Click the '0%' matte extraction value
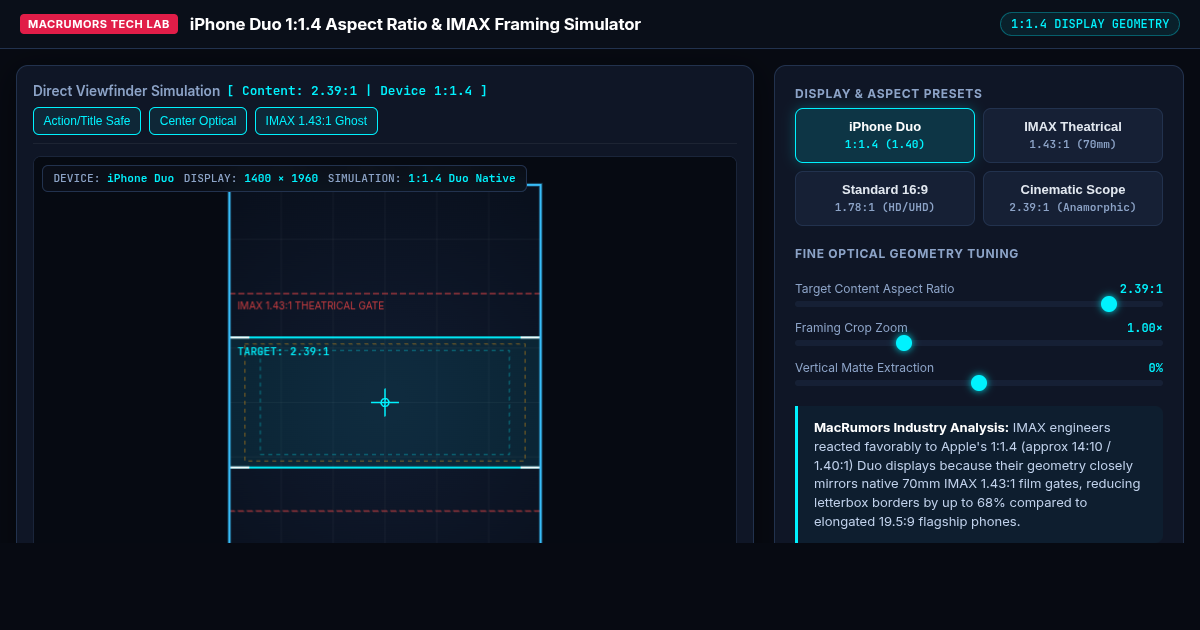 (x=1155, y=368)
